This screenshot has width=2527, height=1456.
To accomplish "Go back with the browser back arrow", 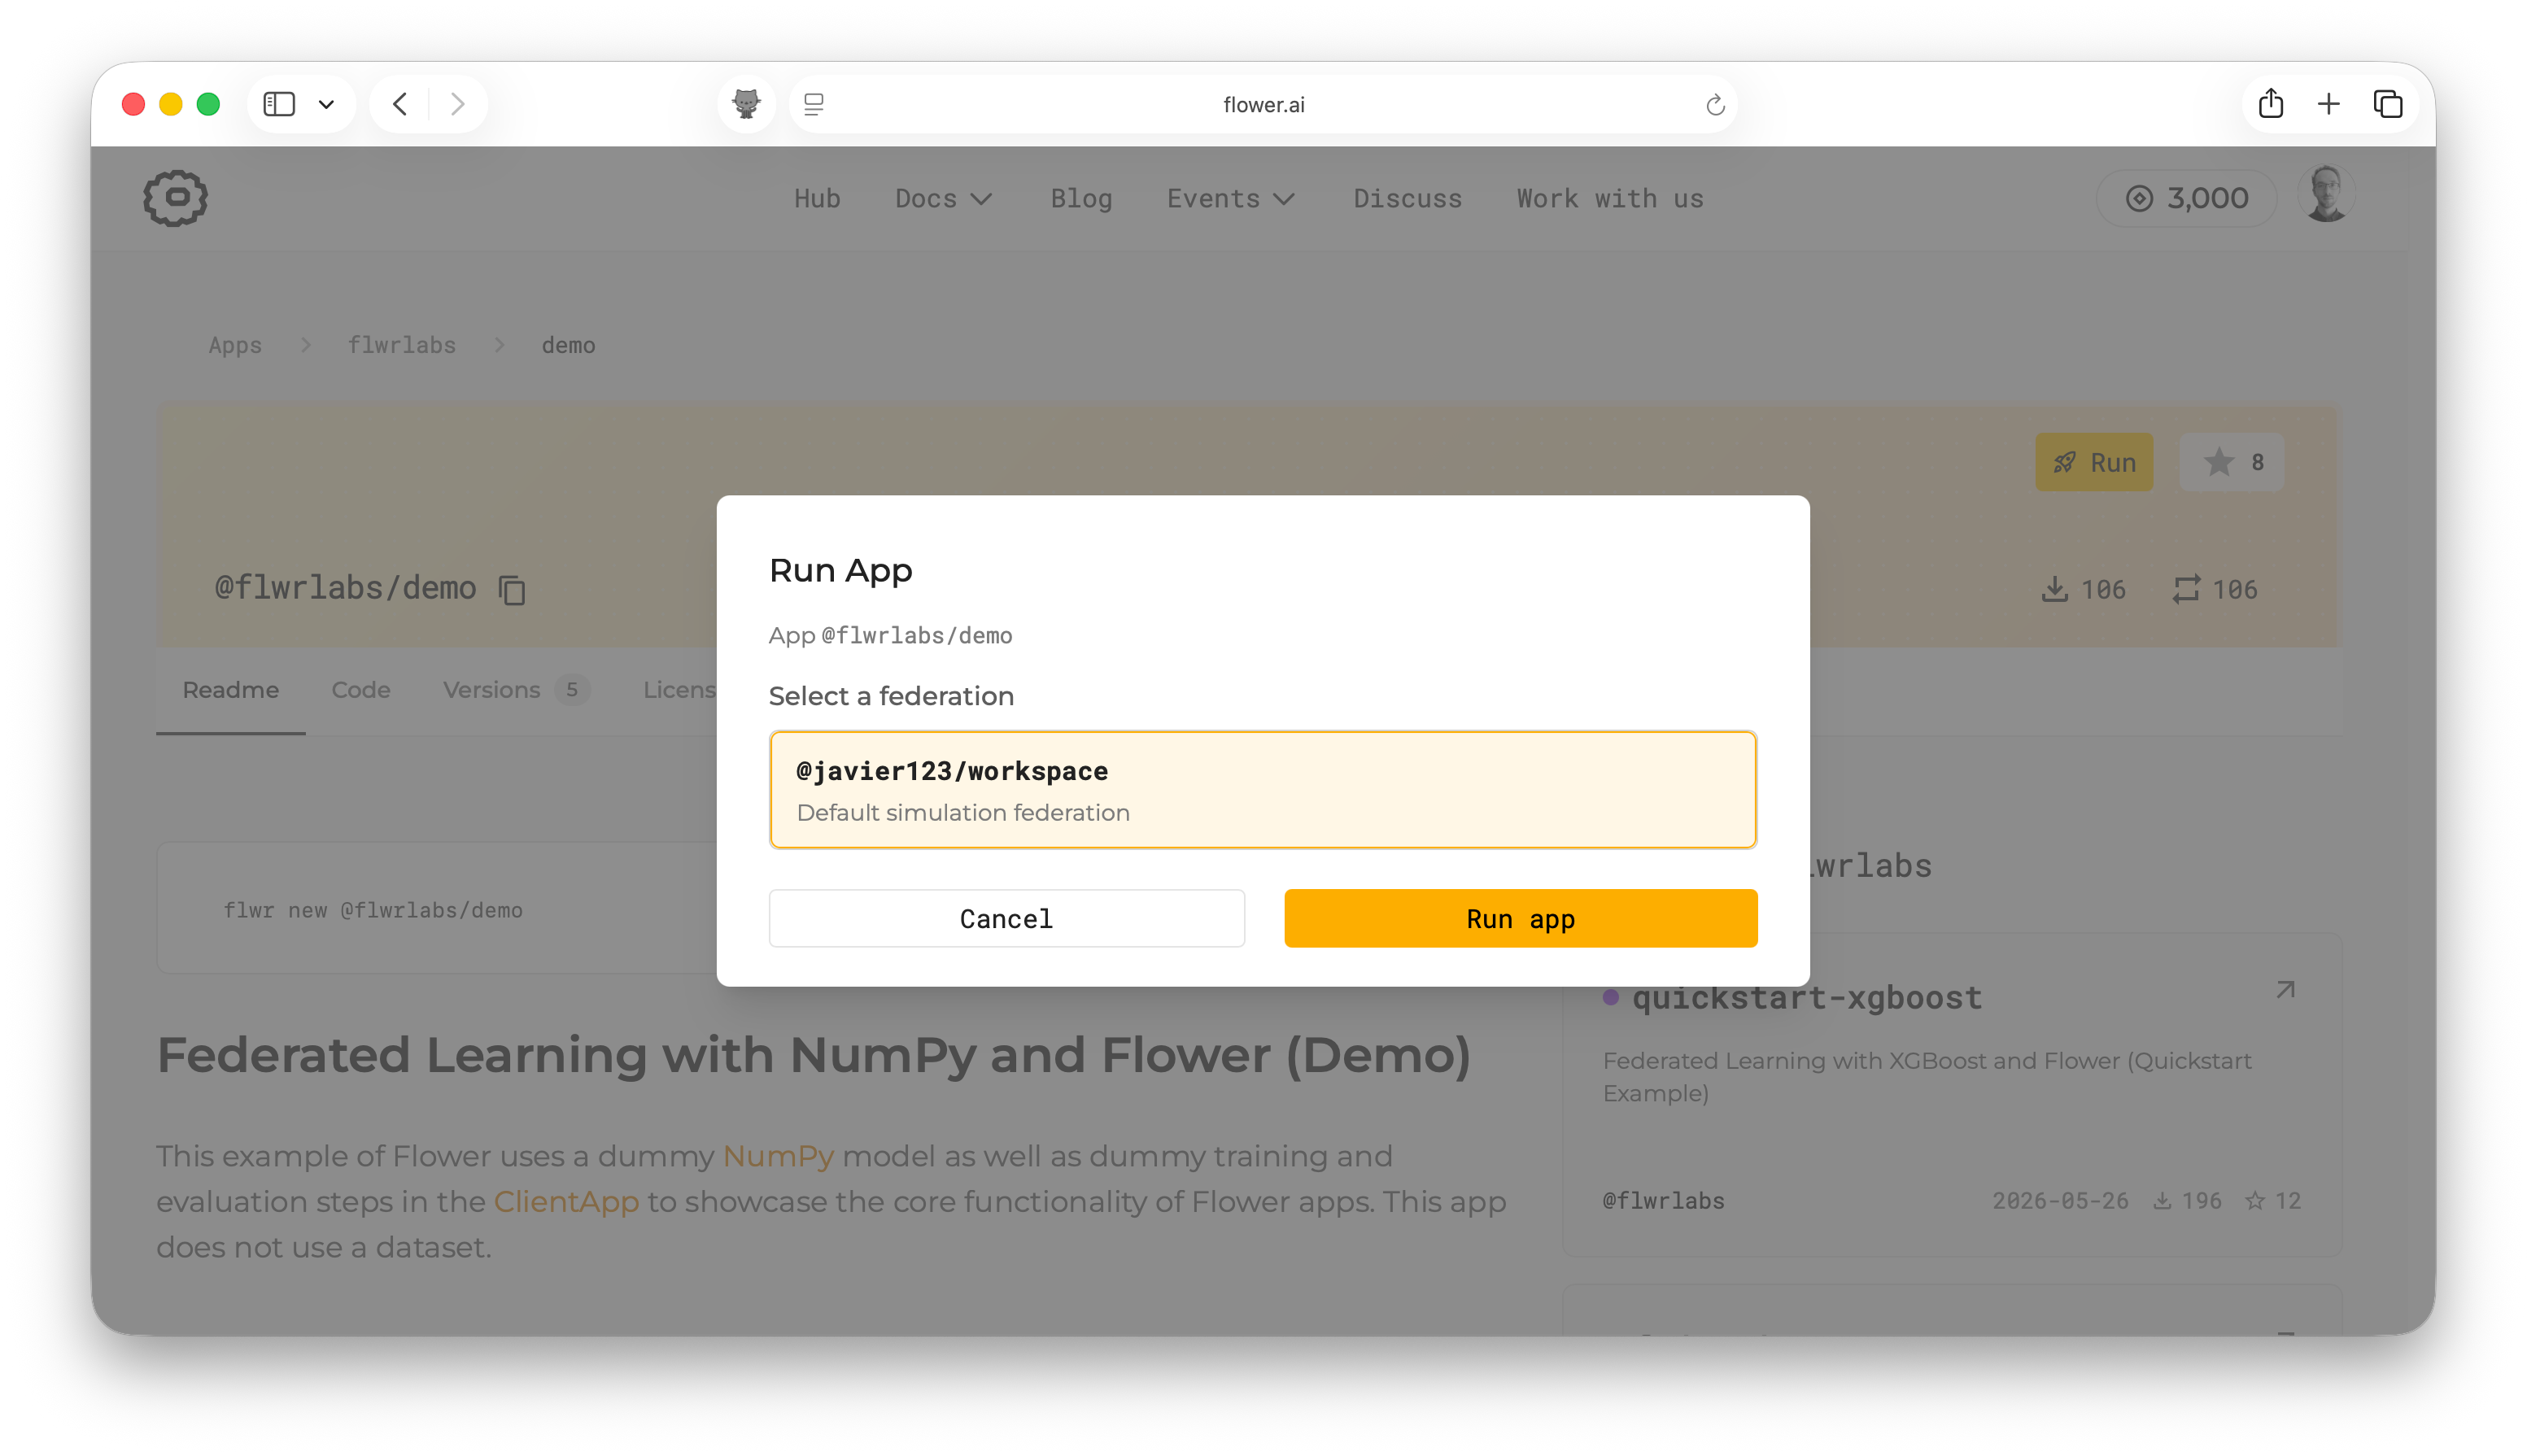I will [400, 104].
